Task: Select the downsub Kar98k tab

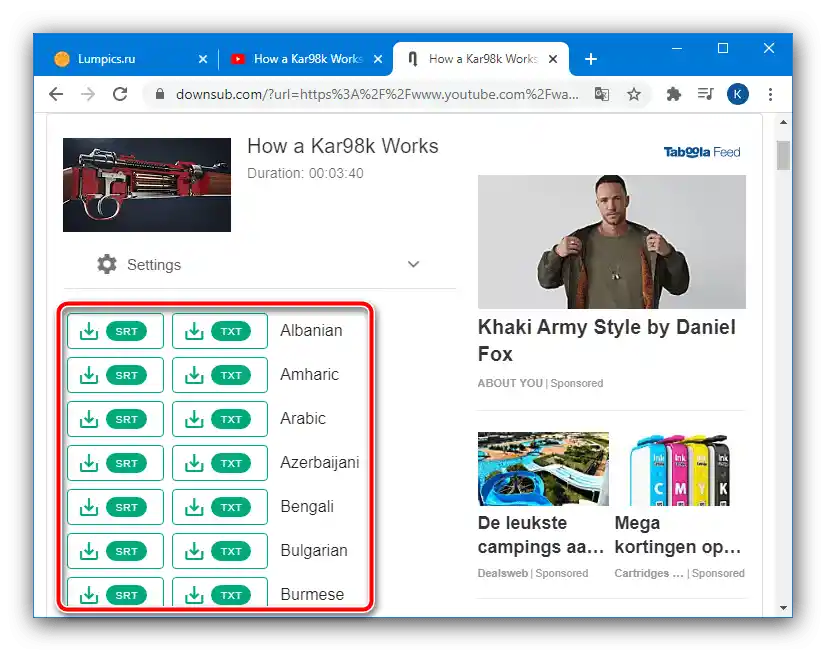Action: coord(480,59)
